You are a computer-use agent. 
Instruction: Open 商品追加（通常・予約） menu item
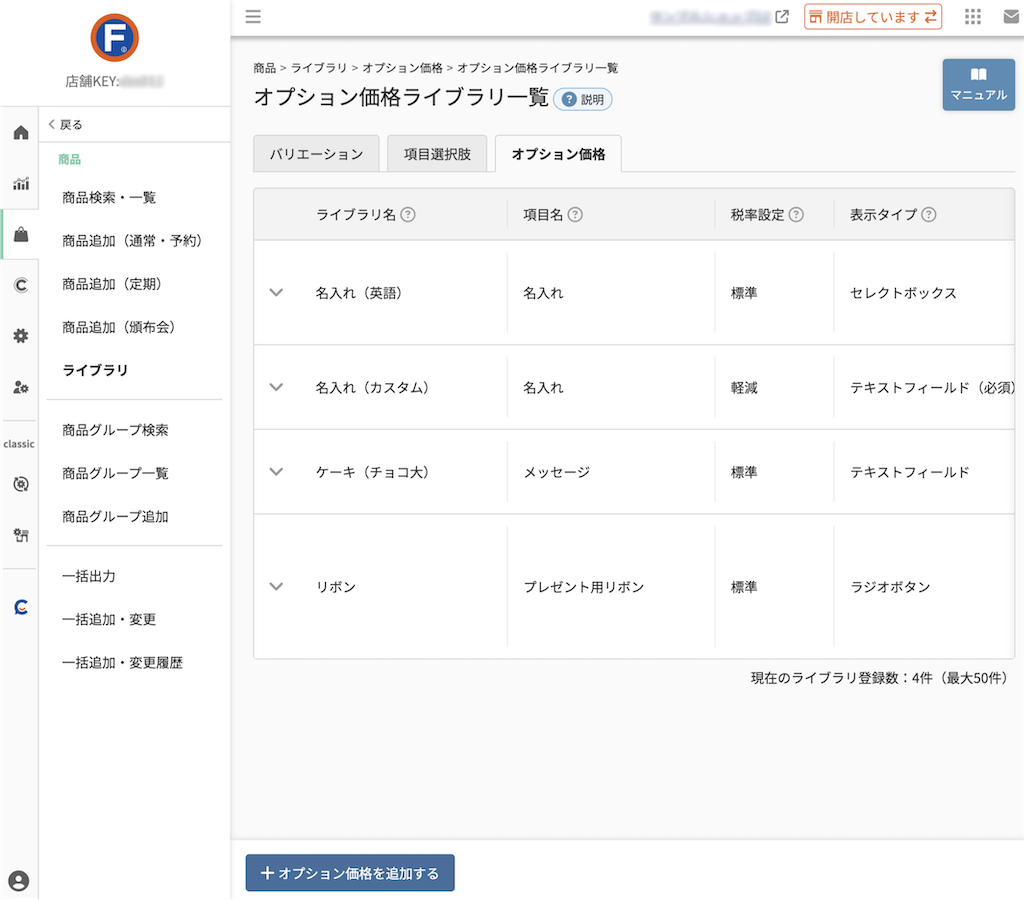[132, 241]
